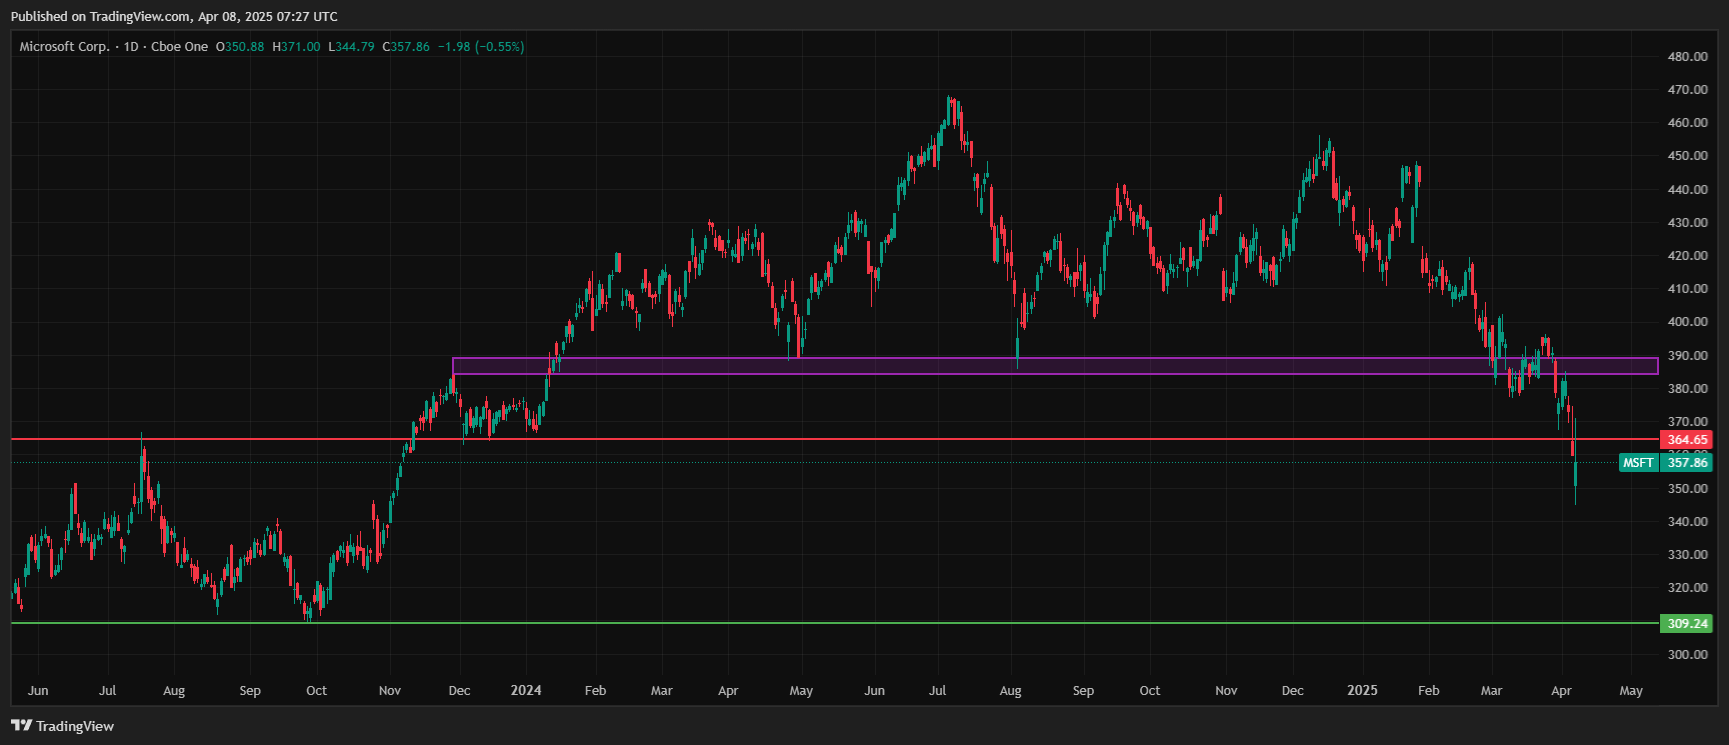Click the −1.98 (−0.55%) change value
Viewport: 1729px width, 745px height.
pyautogui.click(x=481, y=47)
